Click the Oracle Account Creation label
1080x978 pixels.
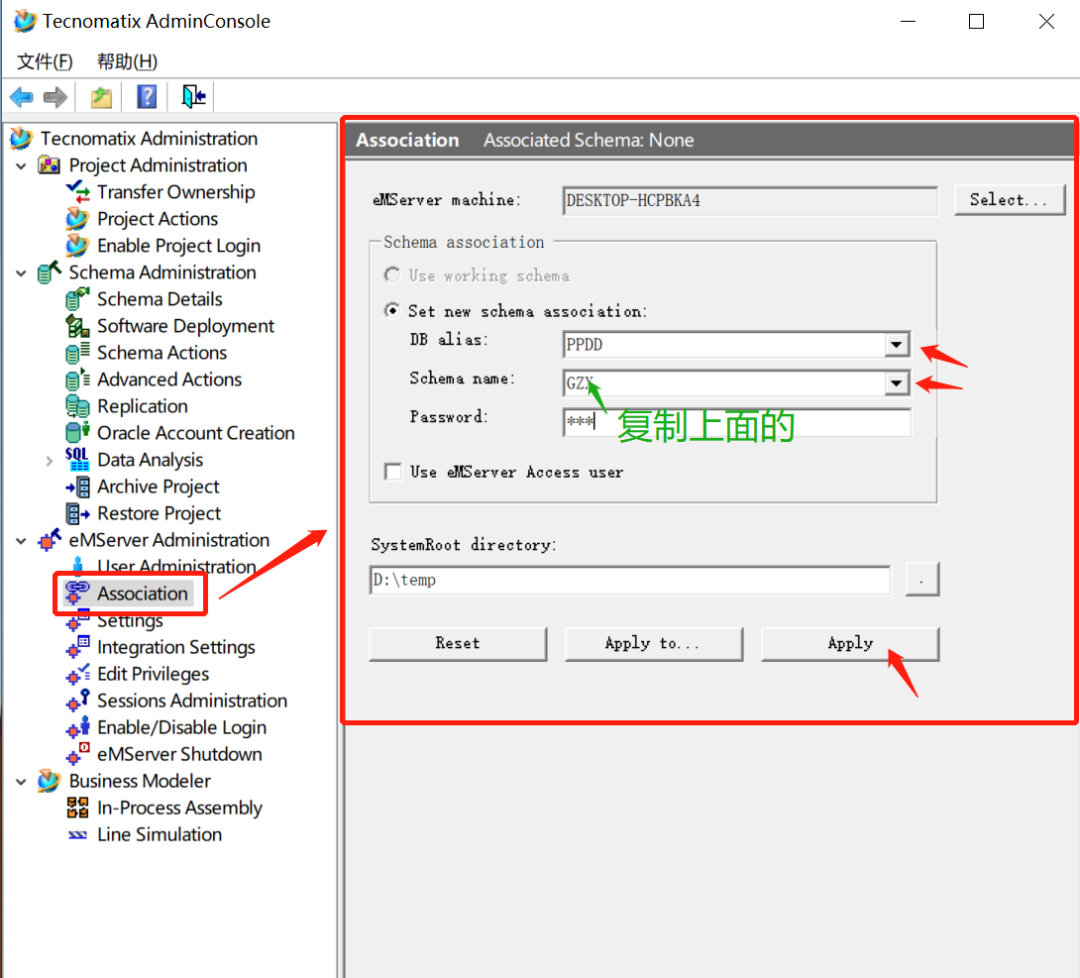click(196, 433)
